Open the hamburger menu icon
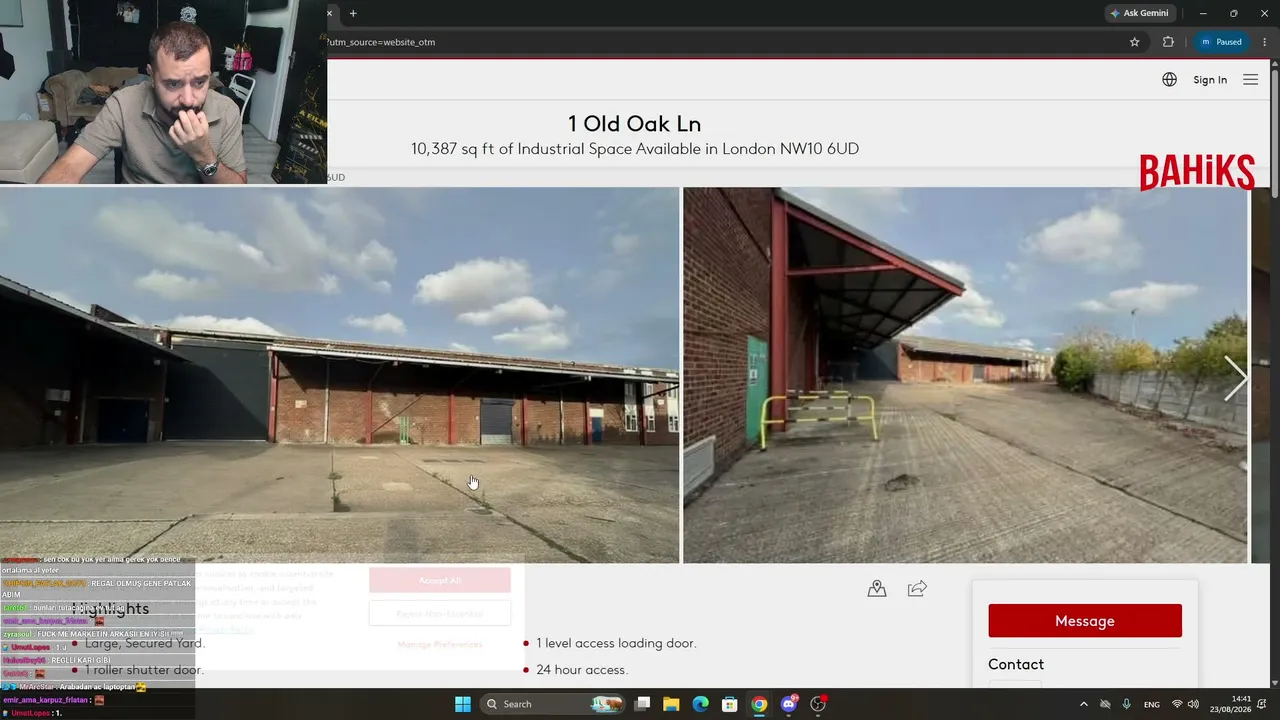Image resolution: width=1280 pixels, height=720 pixels. 1250,80
